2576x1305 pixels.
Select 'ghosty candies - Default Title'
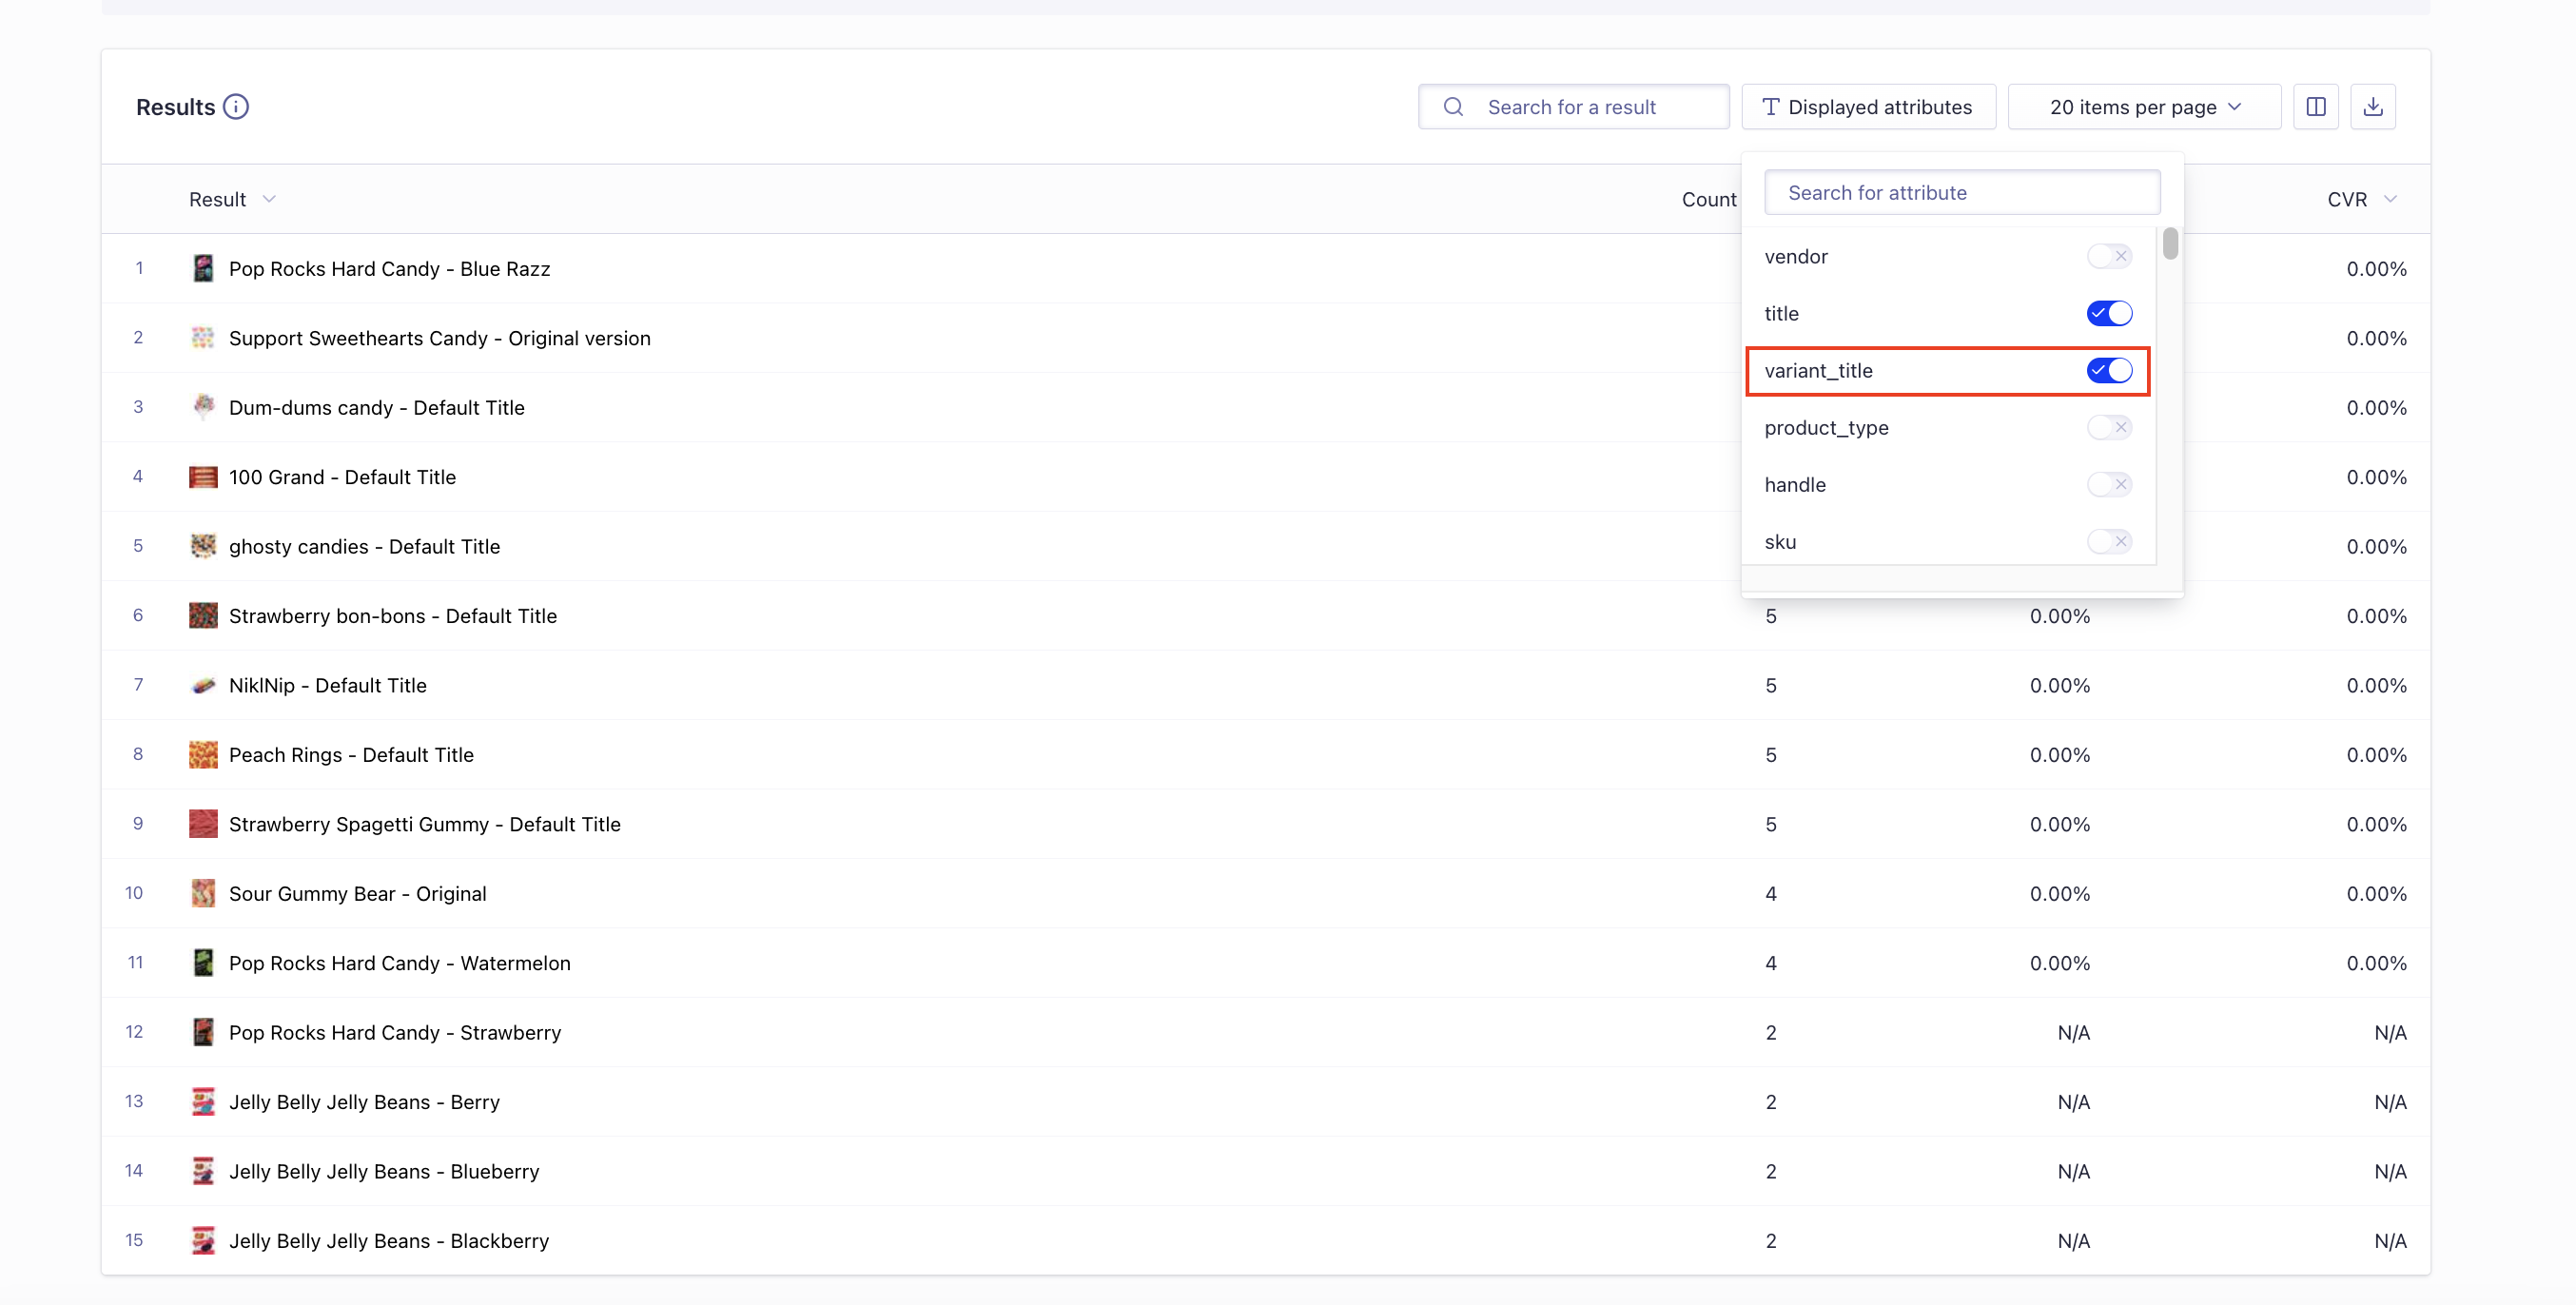pos(364,547)
